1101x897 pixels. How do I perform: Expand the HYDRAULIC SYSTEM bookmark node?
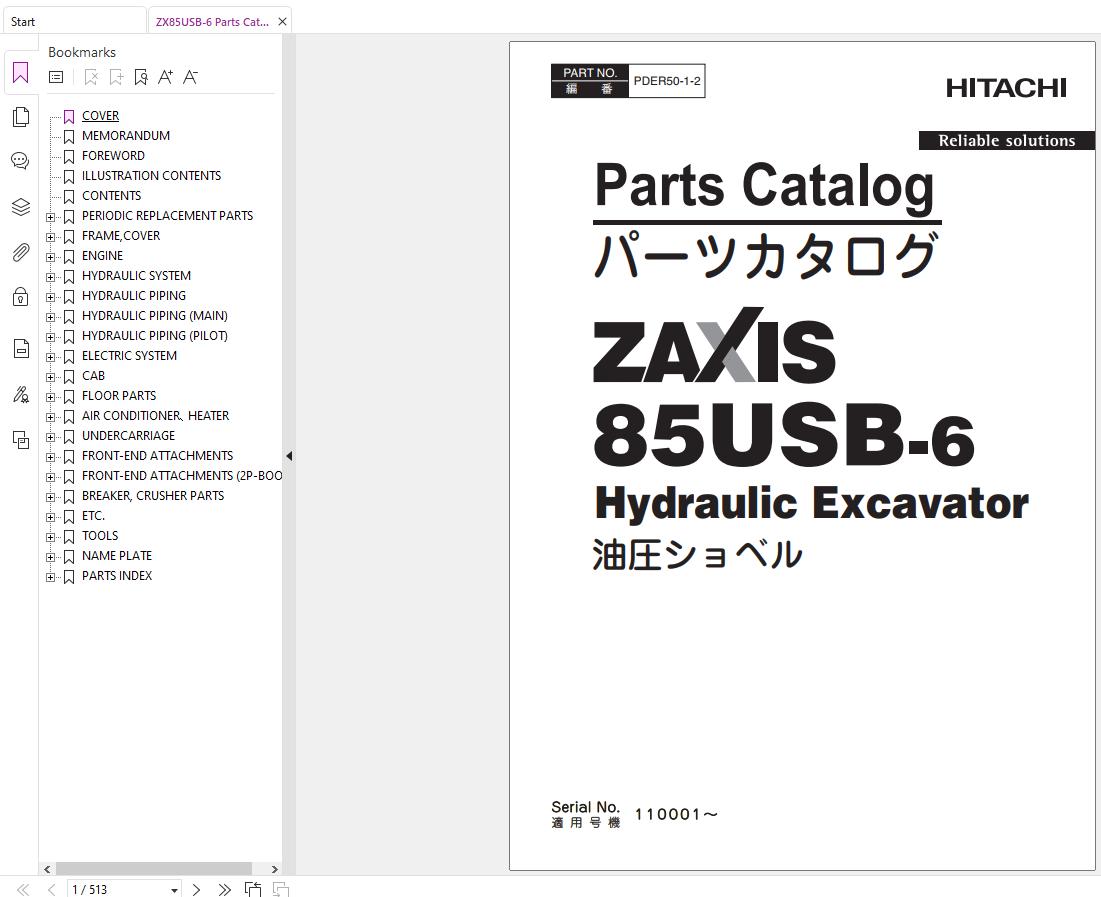click(51, 277)
